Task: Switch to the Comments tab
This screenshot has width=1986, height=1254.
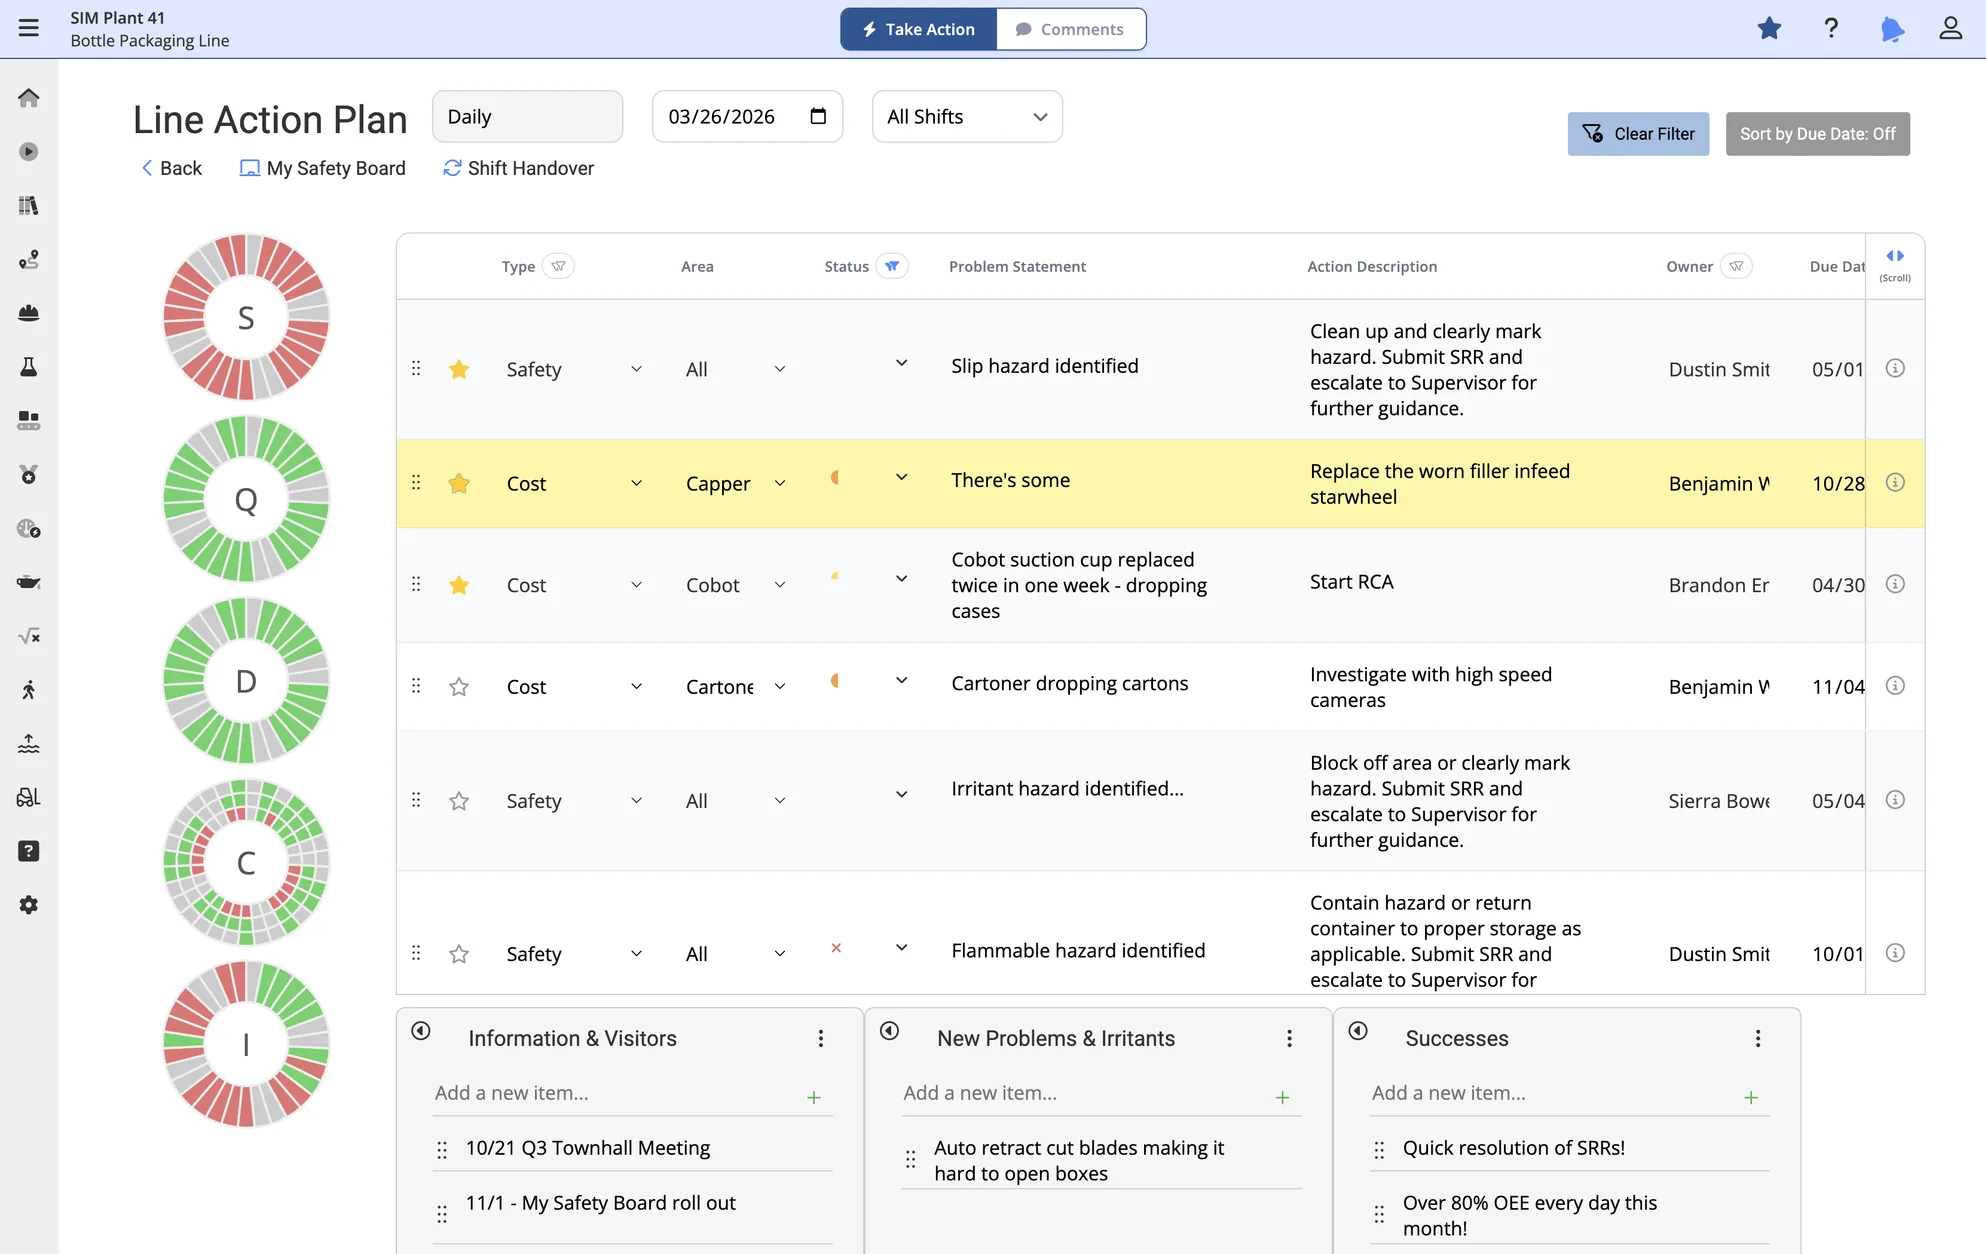Action: (1070, 29)
